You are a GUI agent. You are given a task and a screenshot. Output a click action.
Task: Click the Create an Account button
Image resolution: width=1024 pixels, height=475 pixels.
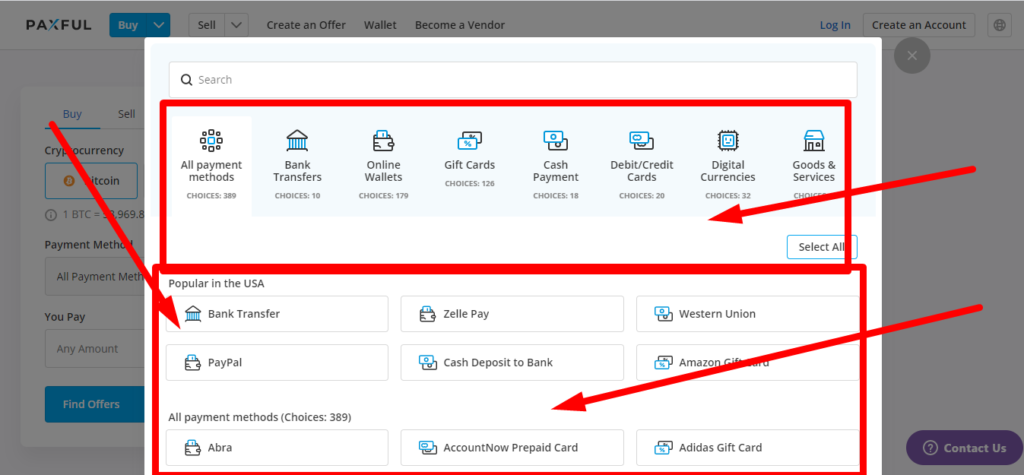tap(919, 25)
